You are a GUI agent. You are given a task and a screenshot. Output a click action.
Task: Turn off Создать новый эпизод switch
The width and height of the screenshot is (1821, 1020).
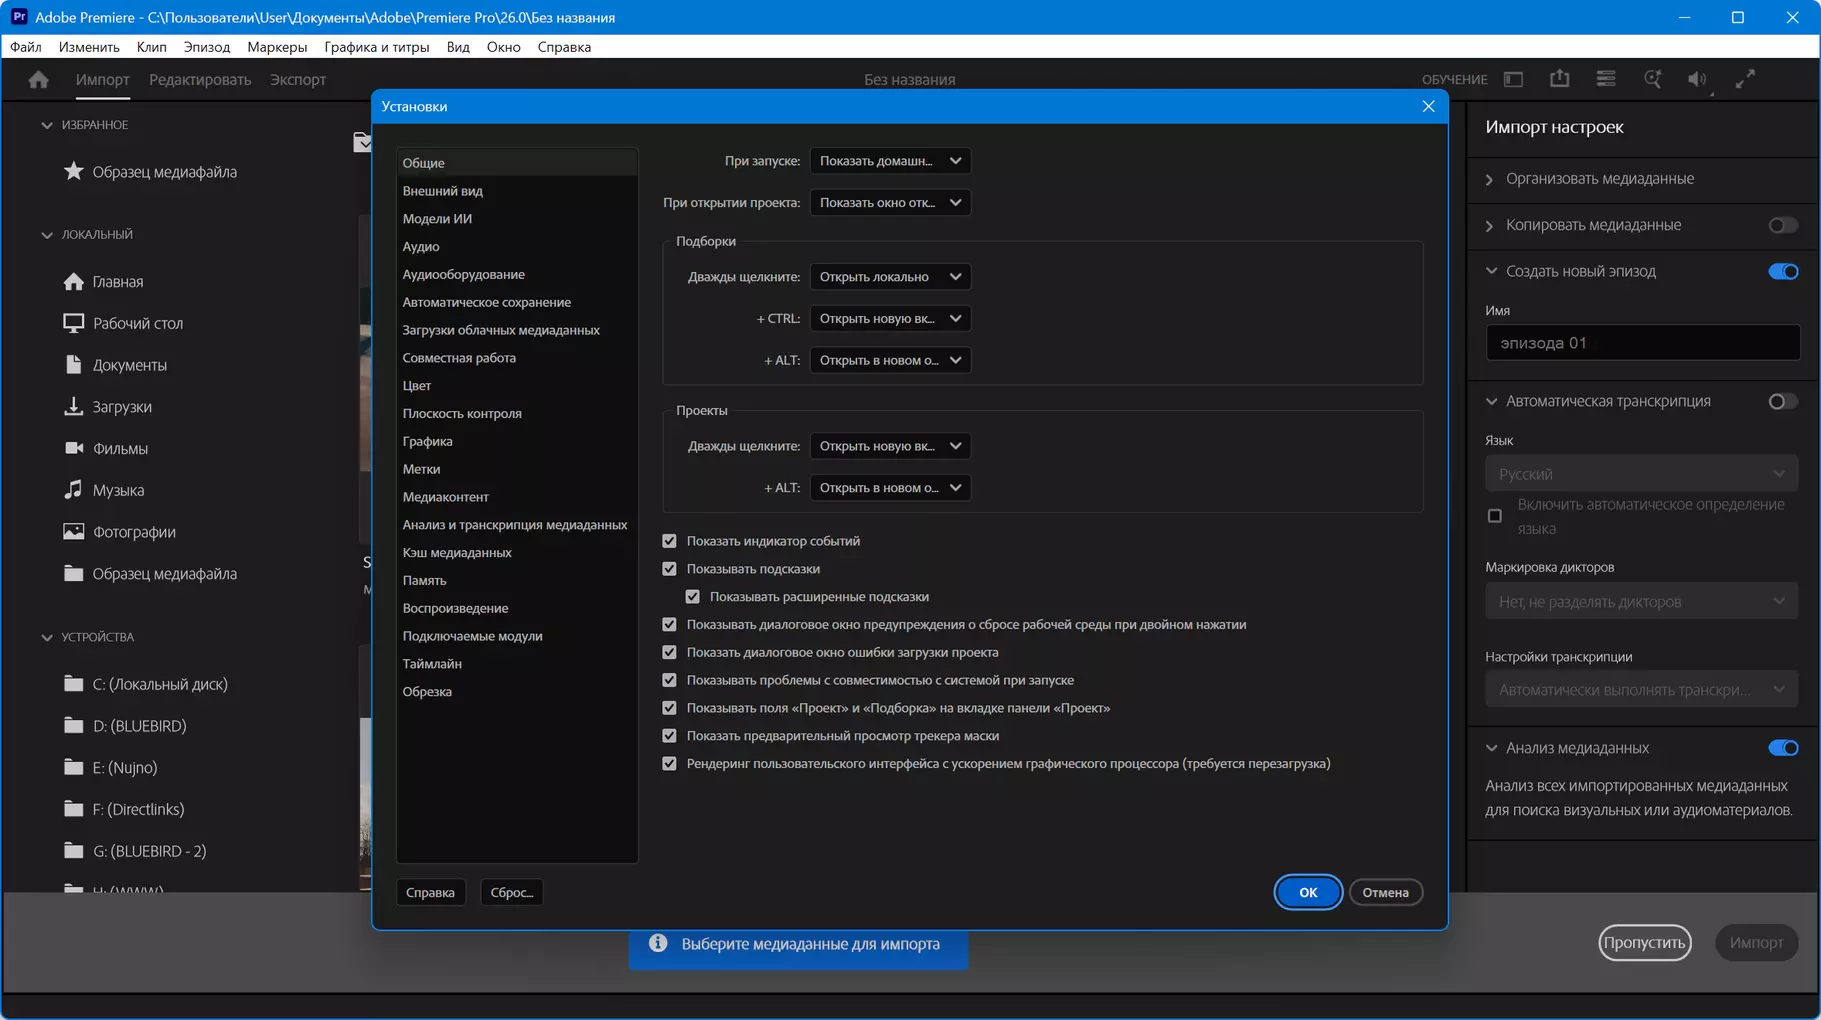tap(1783, 271)
